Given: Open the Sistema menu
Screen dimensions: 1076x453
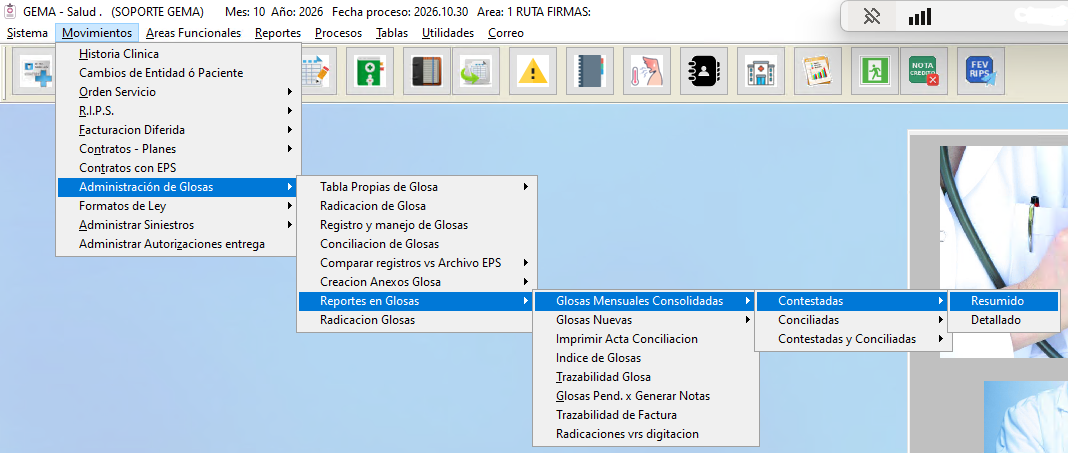Looking at the screenshot, I should pos(27,33).
